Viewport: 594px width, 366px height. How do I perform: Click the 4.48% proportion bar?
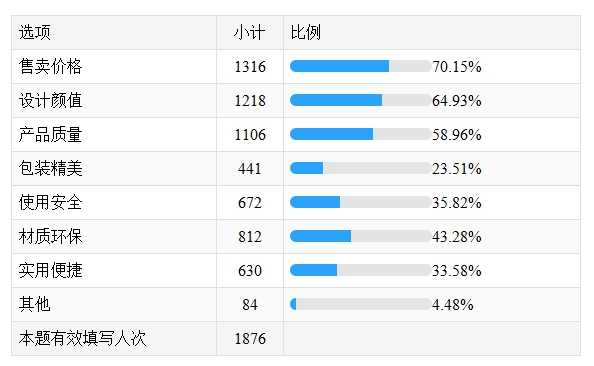[x=361, y=304]
